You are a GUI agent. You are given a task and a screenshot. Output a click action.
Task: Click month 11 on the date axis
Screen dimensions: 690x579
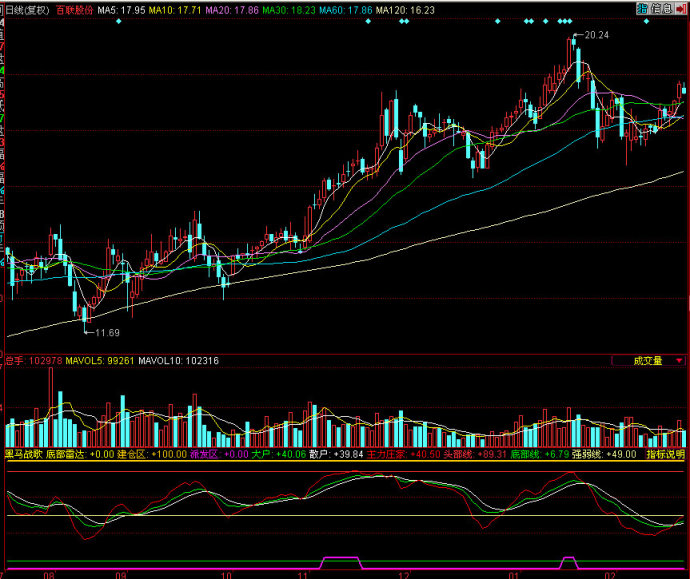click(303, 575)
